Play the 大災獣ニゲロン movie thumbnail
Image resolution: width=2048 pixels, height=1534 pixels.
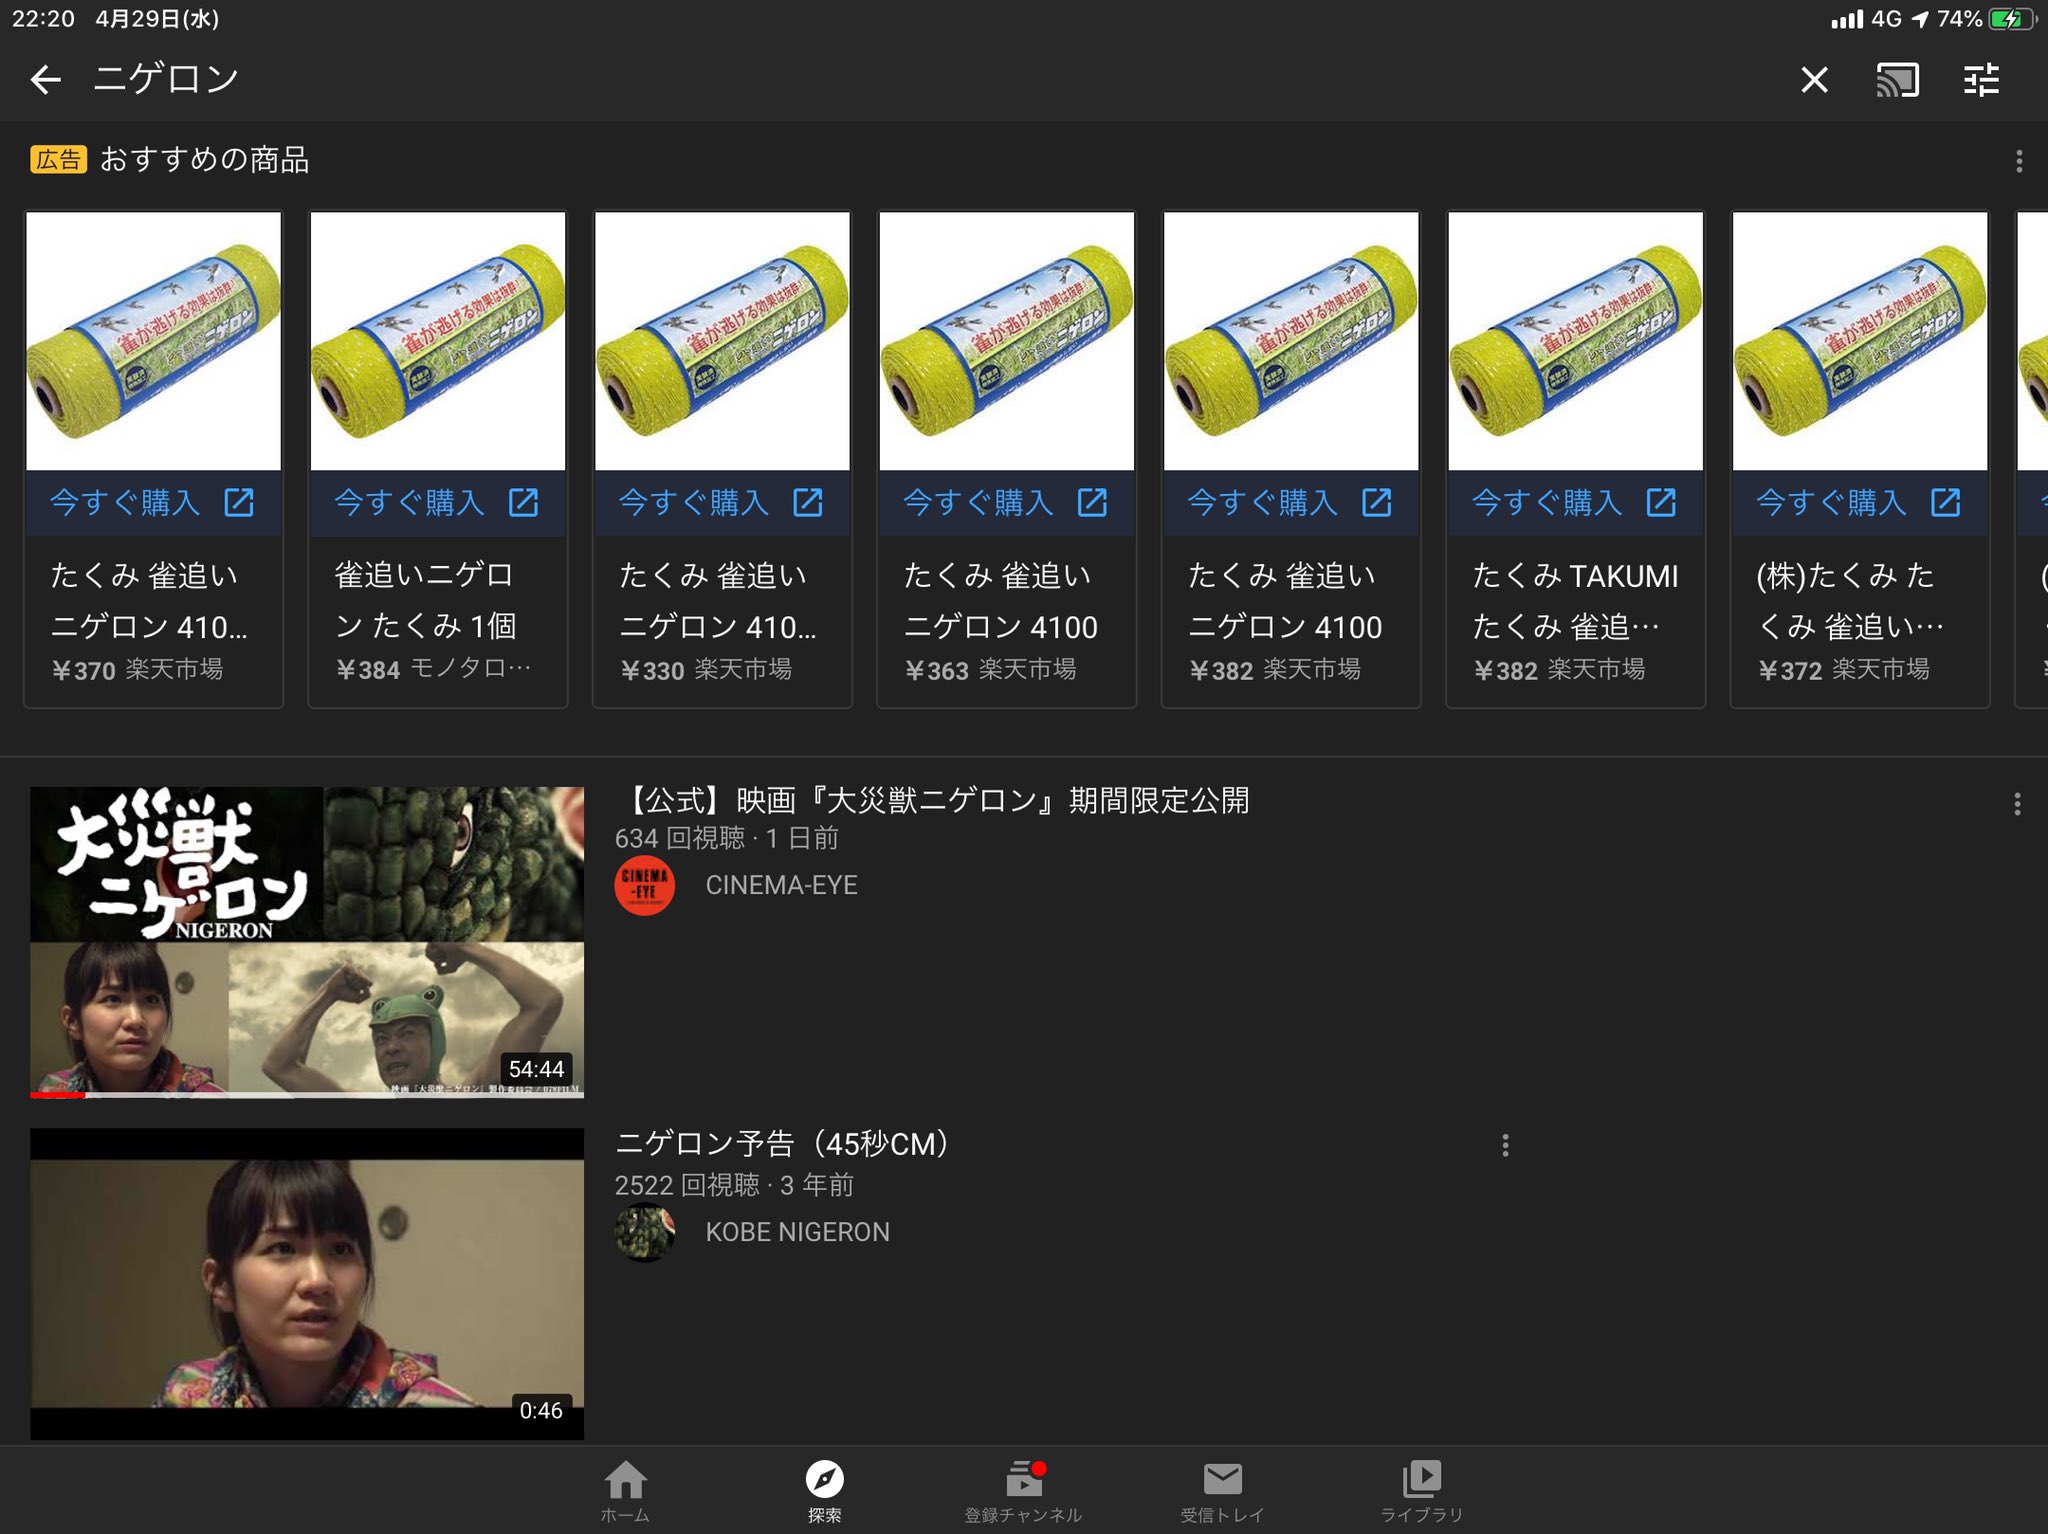(x=307, y=941)
